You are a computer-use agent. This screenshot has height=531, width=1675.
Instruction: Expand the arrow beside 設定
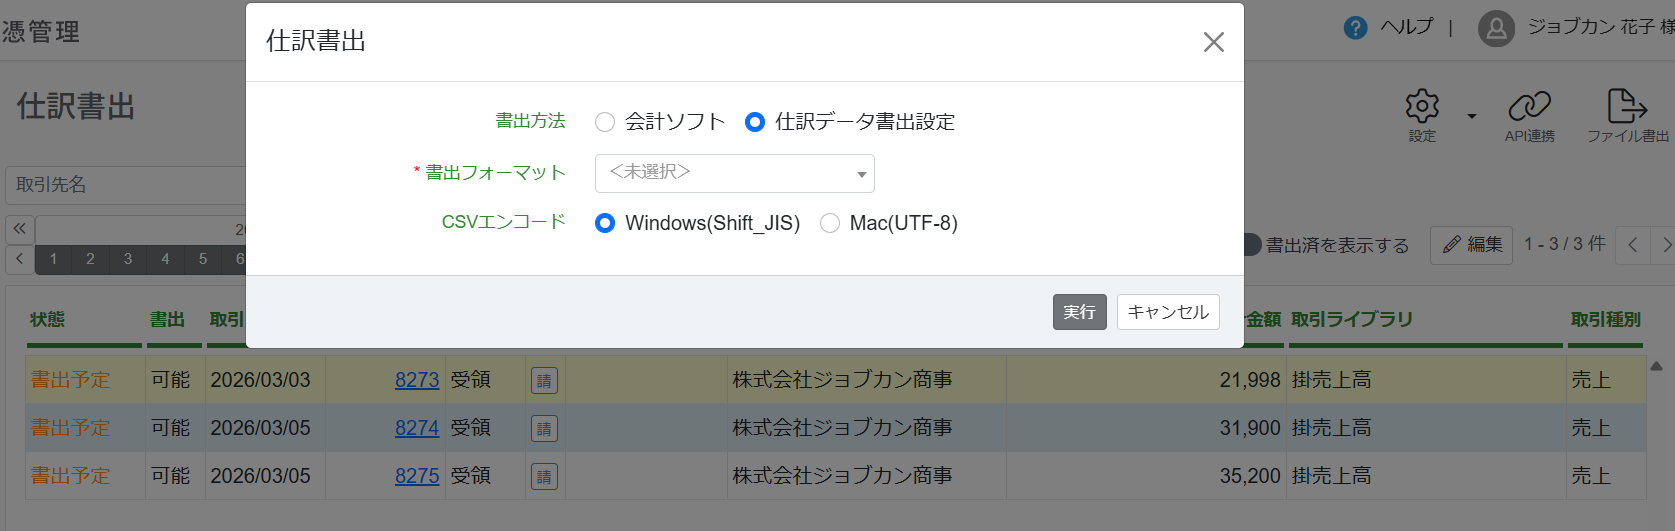click(x=1471, y=116)
